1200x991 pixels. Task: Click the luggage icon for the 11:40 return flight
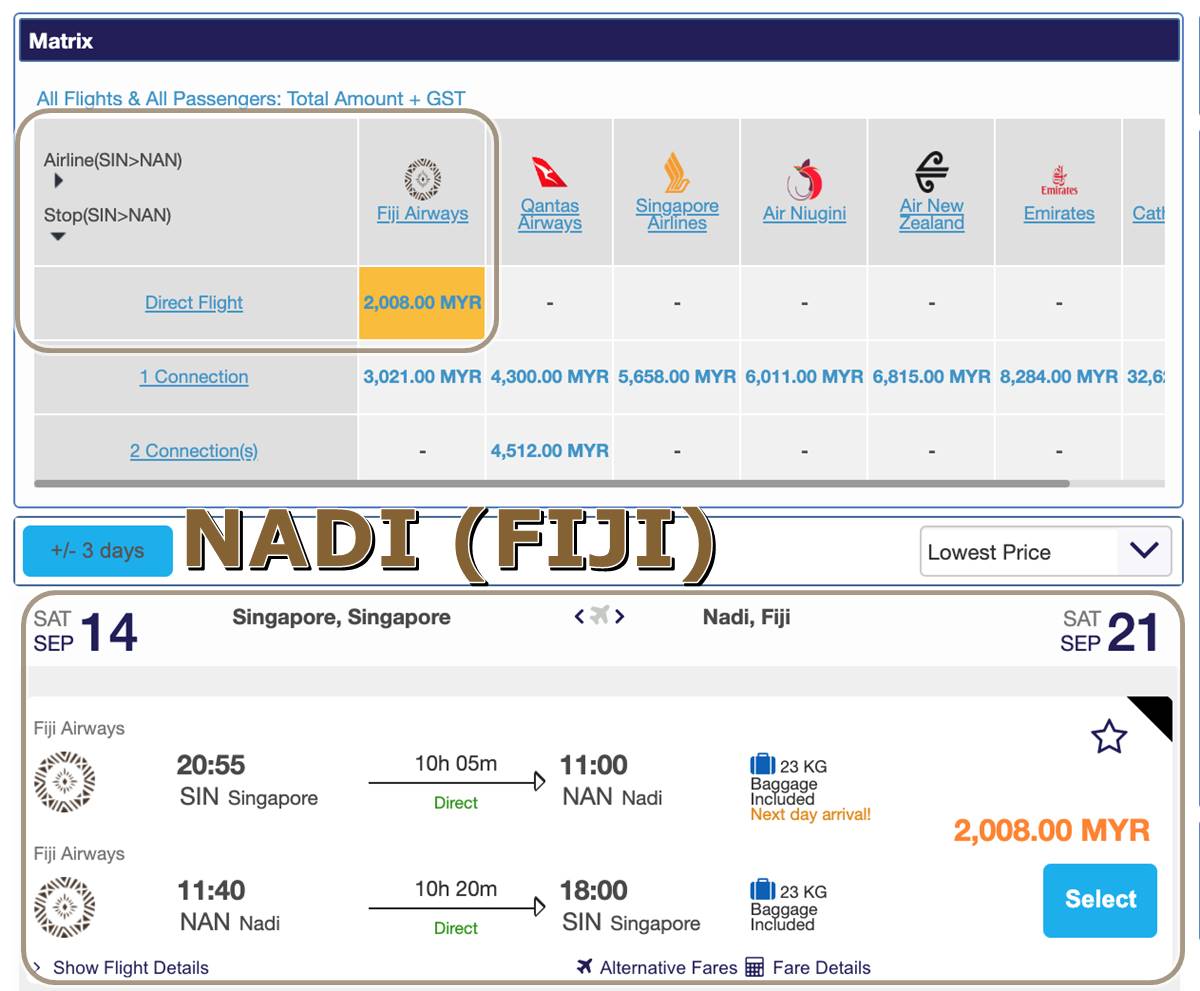tap(763, 889)
